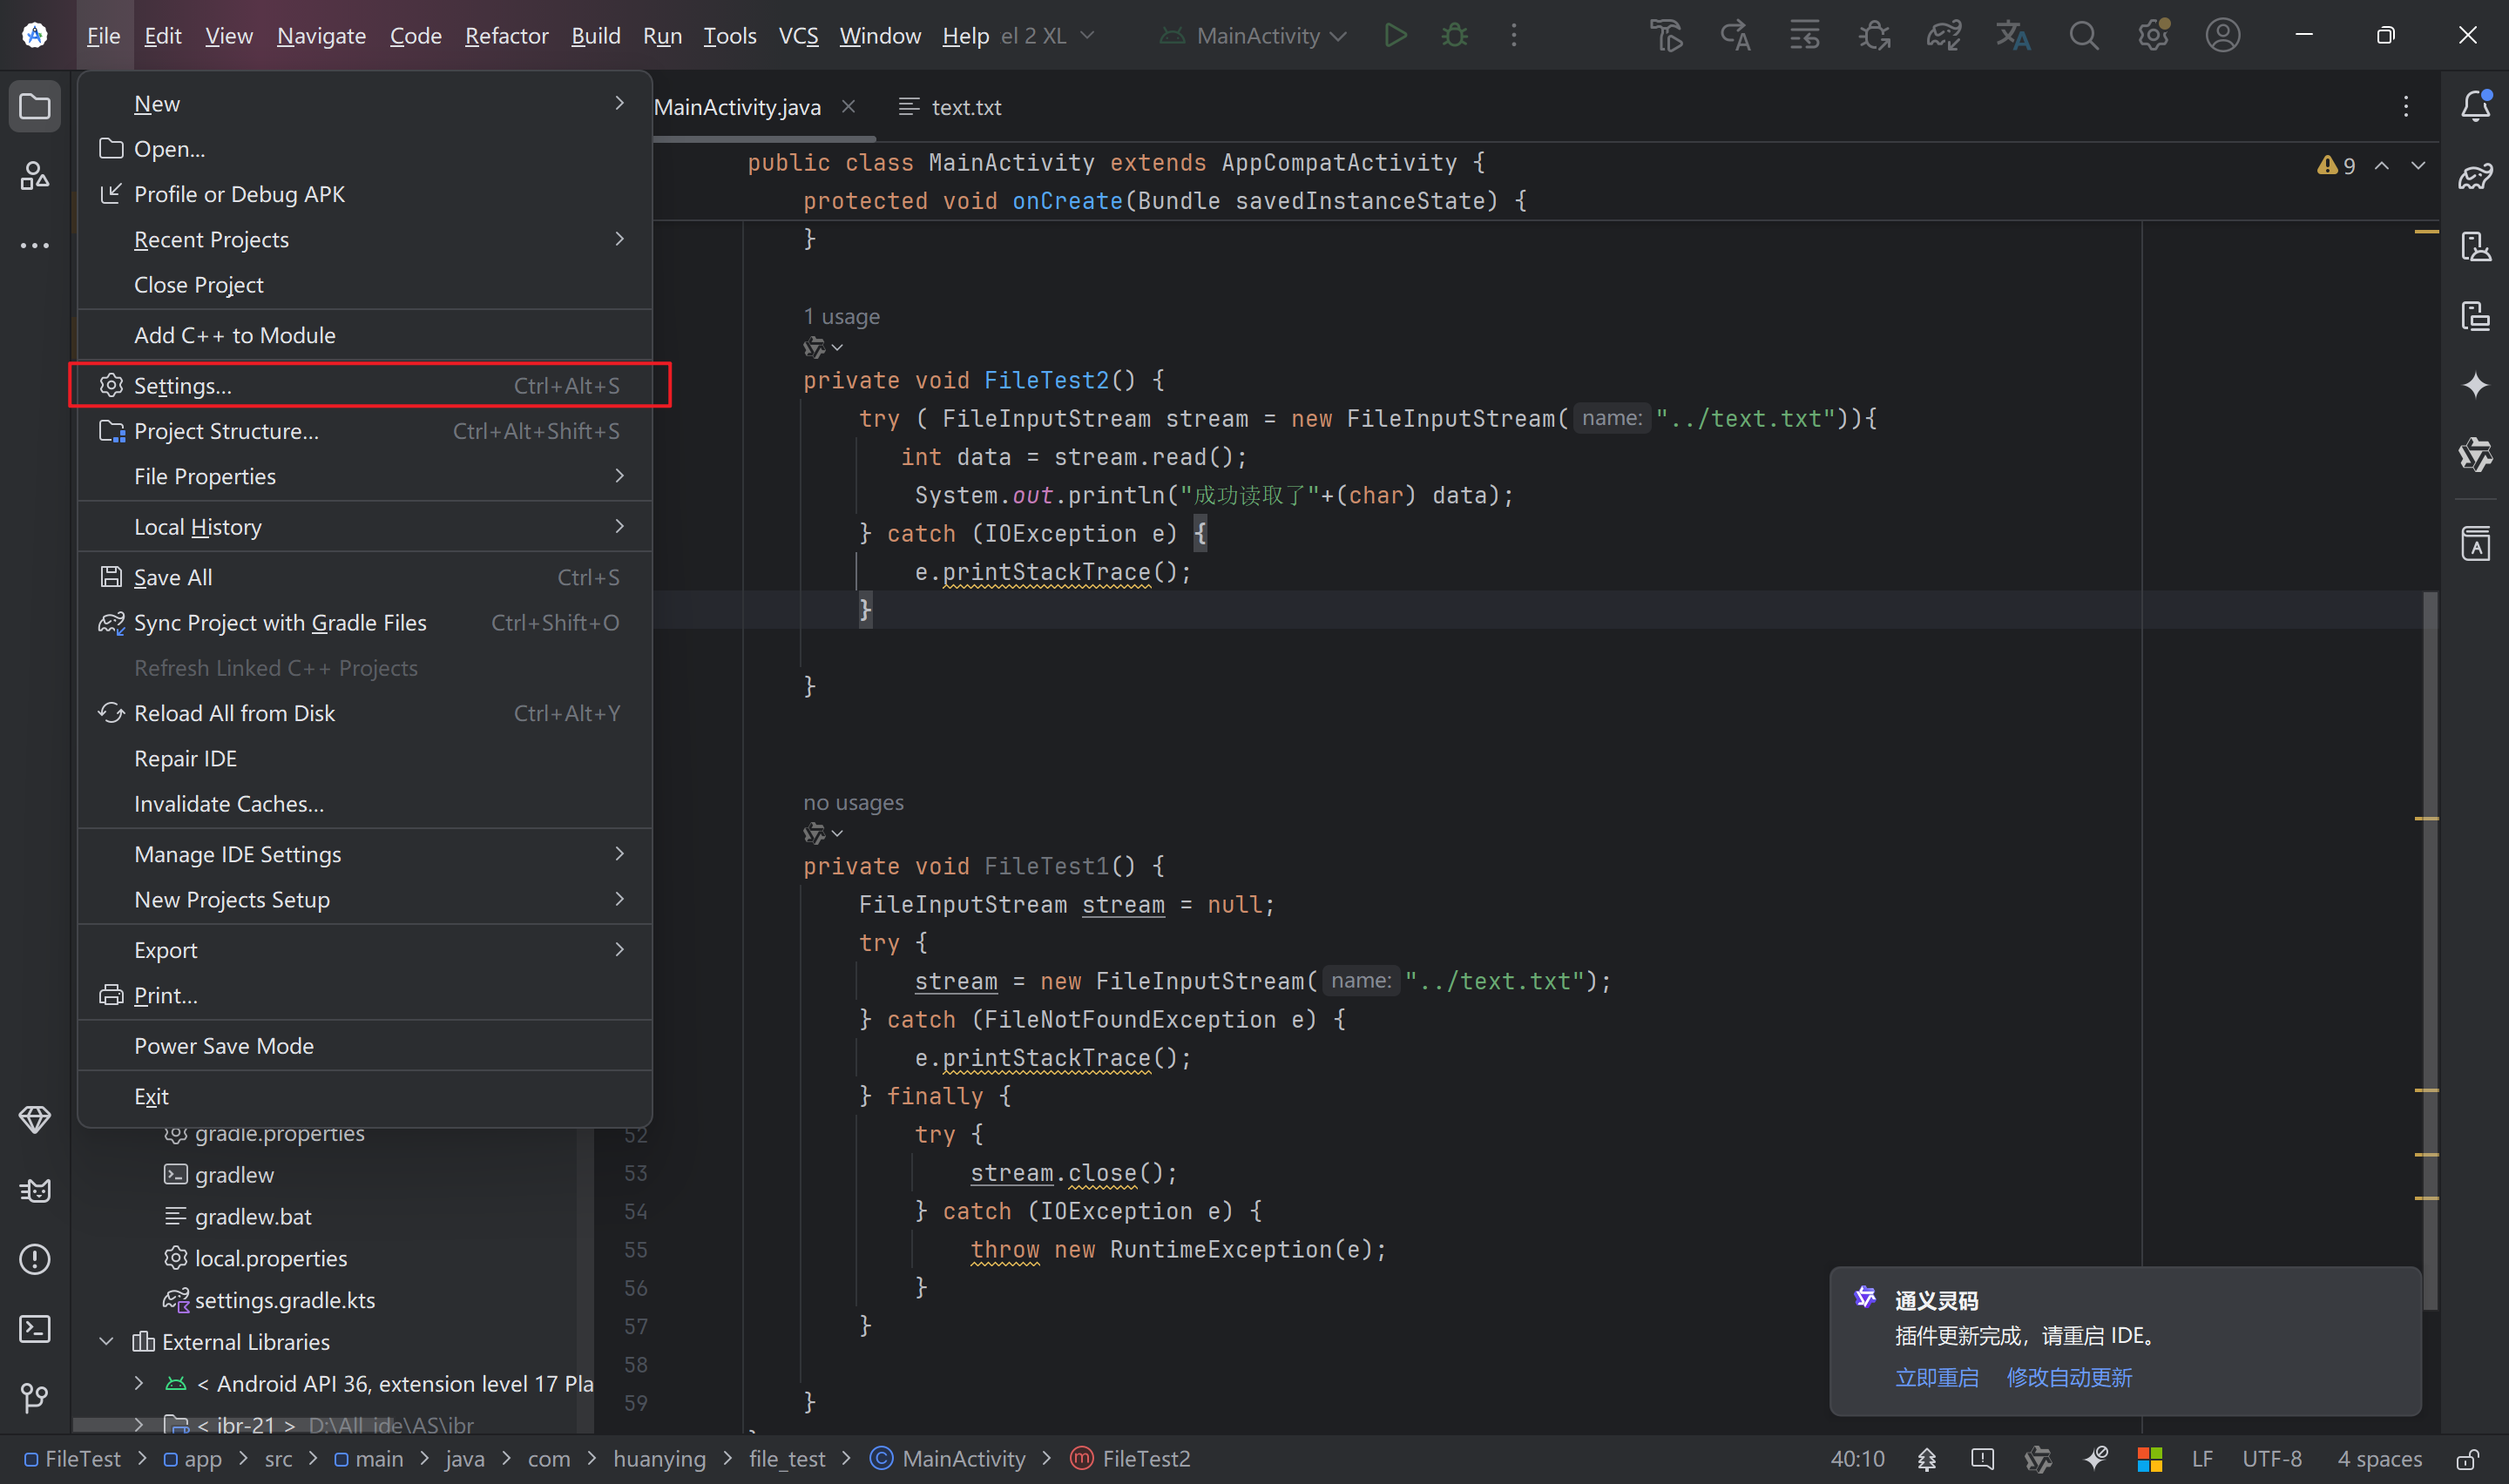Toggle Power Save Mode
This screenshot has height=1484, width=2509.
pyautogui.click(x=224, y=1045)
